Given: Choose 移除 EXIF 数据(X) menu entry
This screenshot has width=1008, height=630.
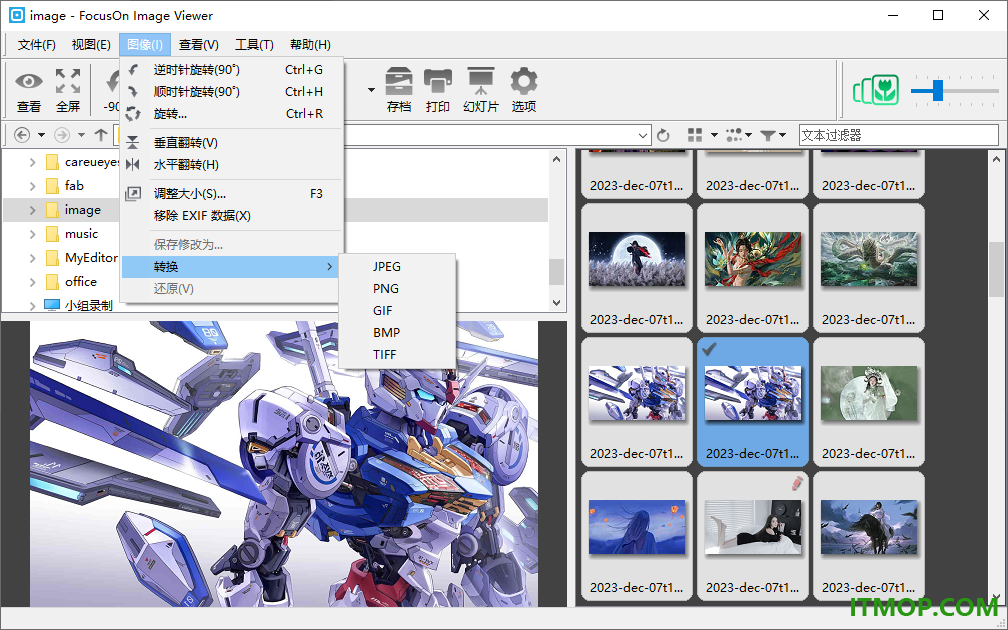Looking at the screenshot, I should coord(231,215).
